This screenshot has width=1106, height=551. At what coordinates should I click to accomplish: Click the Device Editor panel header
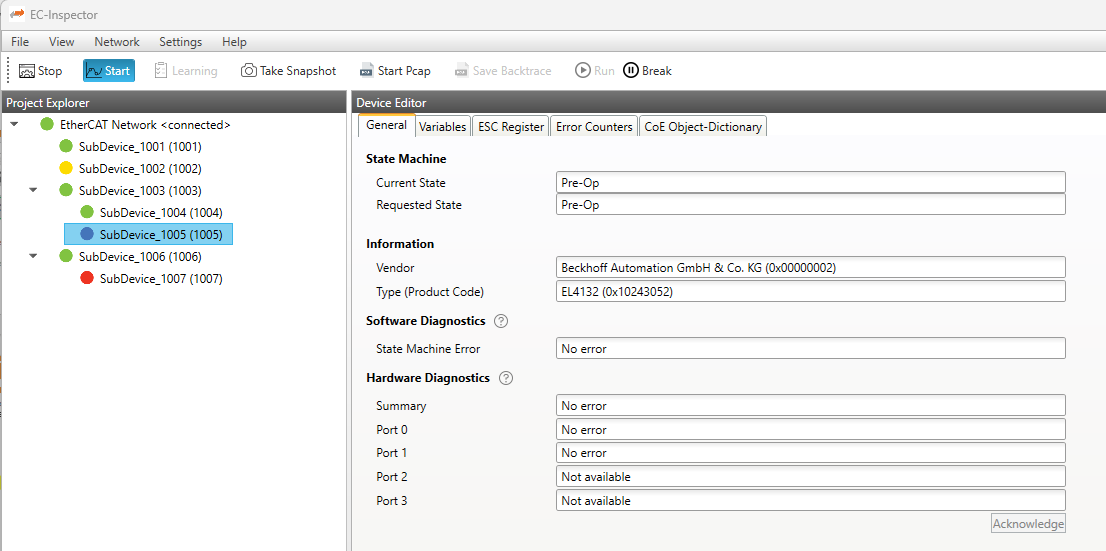point(728,103)
